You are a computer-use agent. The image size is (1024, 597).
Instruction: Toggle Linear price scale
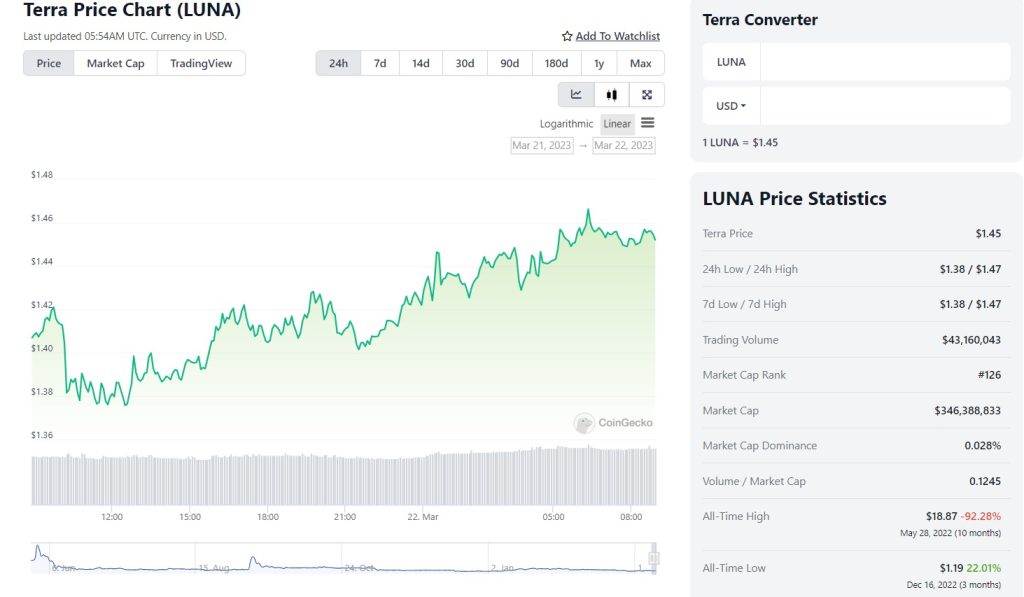617,123
